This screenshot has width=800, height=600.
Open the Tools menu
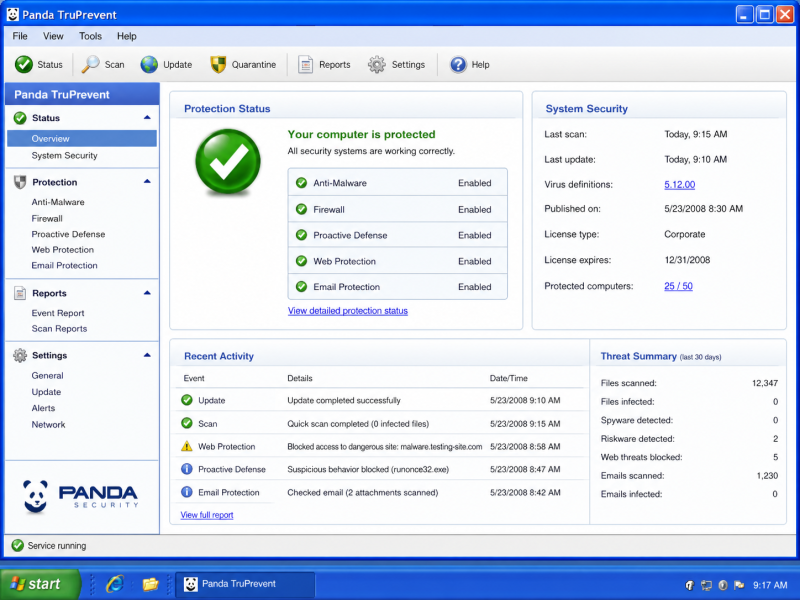[90, 36]
